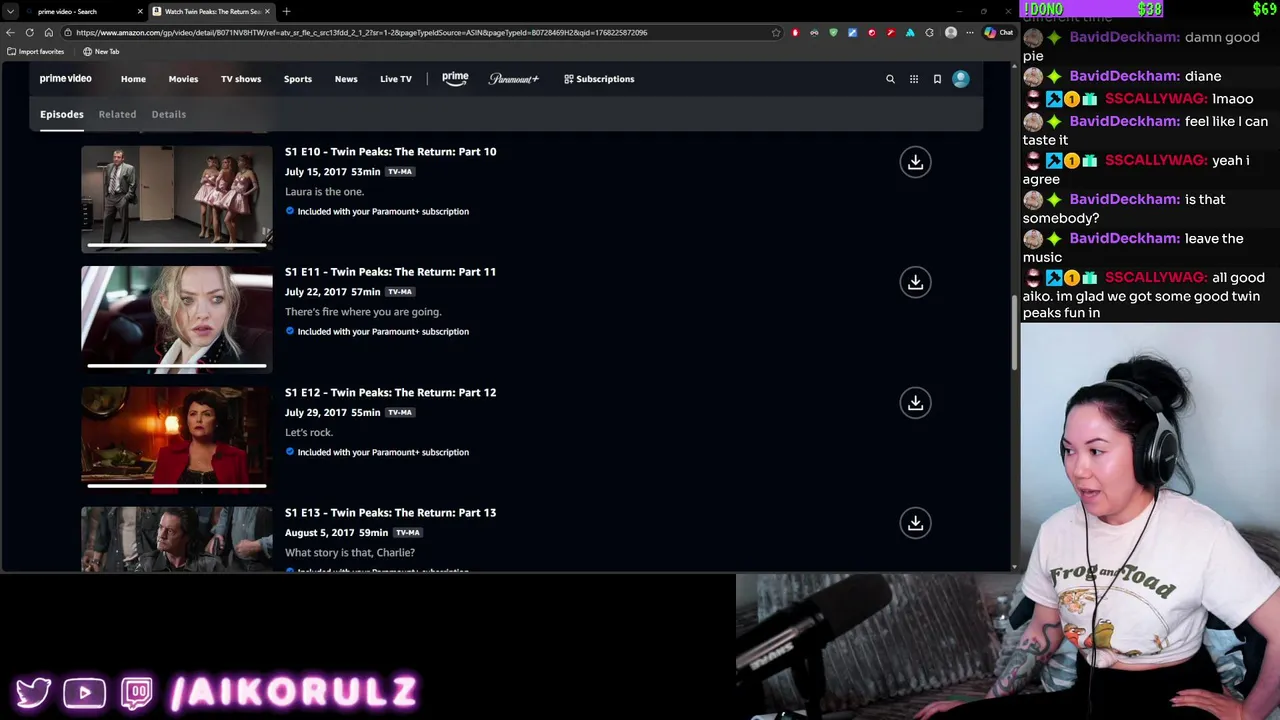Viewport: 1280px width, 720px height.
Task: Download S1 E10 Part 10 episode
Action: [915, 162]
